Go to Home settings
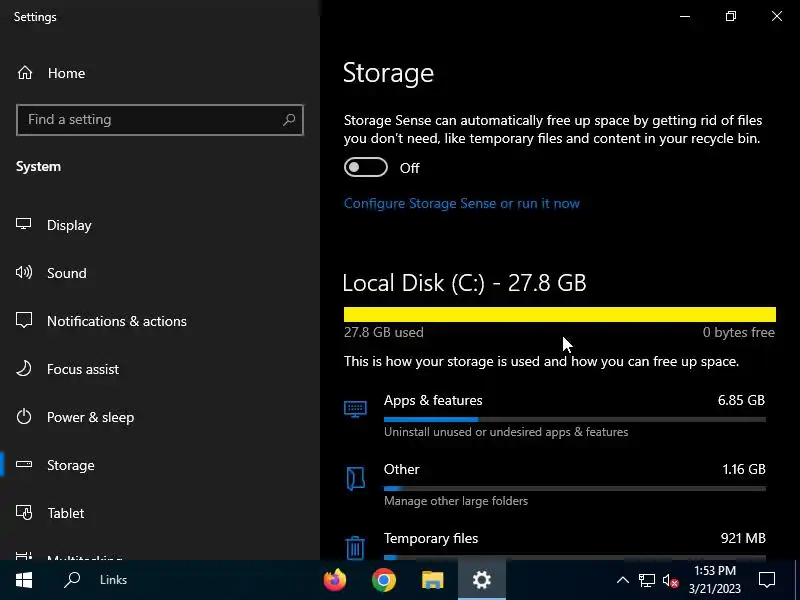Screen dimensions: 800x600 point(66,73)
